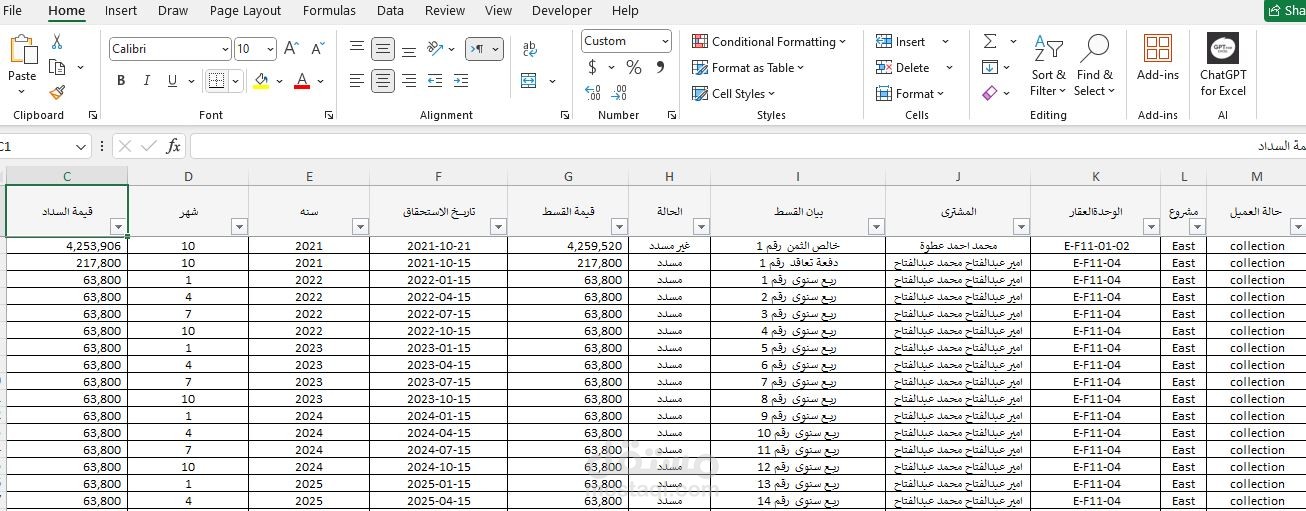Toggle Bottom Align button
The width and height of the screenshot is (1306, 511).
[x=409, y=48]
